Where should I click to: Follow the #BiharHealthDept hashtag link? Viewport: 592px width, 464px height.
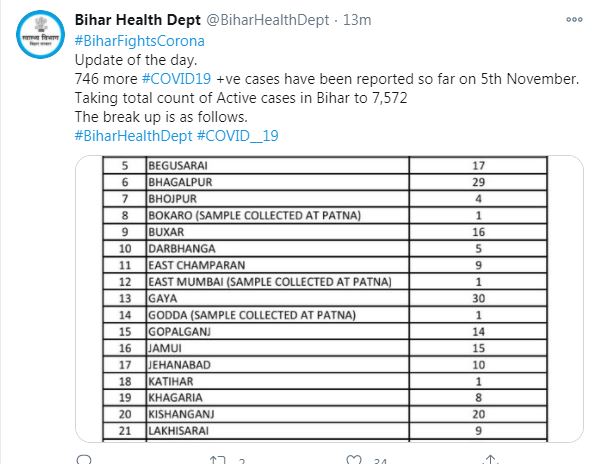click(134, 135)
